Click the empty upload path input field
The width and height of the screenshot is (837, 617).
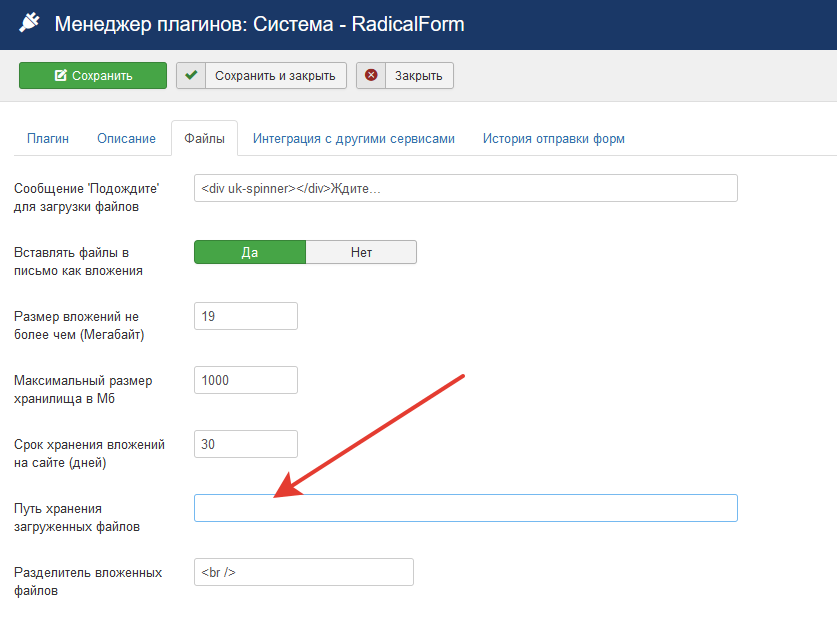click(465, 508)
